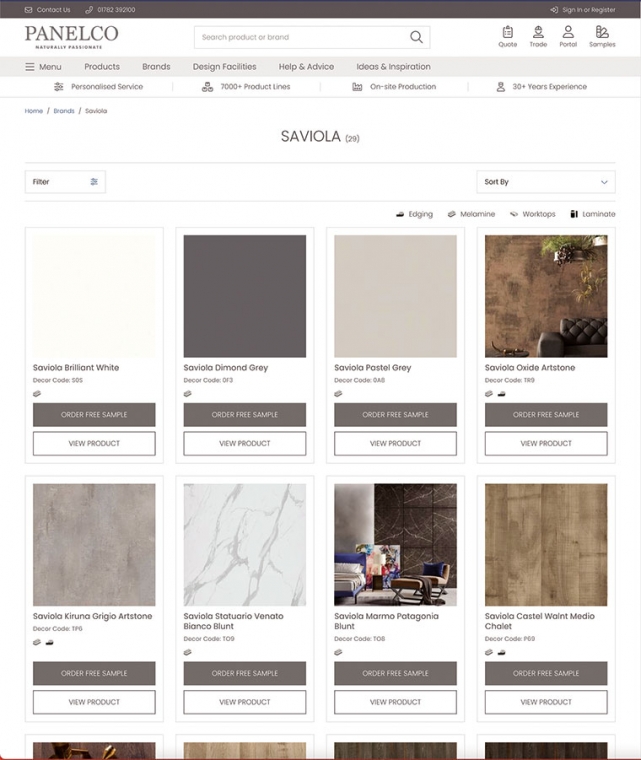This screenshot has height=760, width=641.
Task: Open the Sort By dropdown
Action: [x=546, y=182]
